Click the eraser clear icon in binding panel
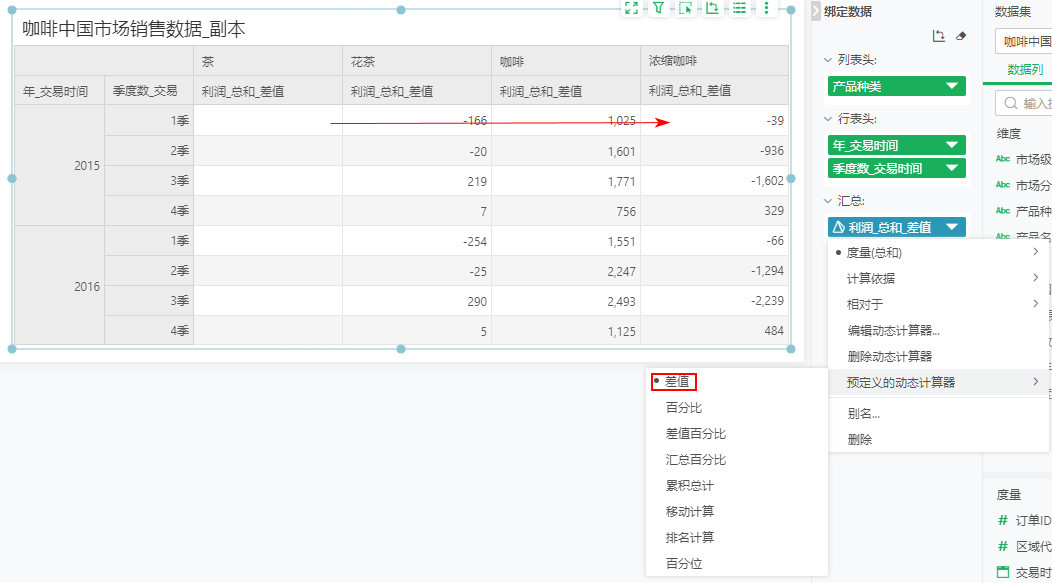 tap(961, 36)
